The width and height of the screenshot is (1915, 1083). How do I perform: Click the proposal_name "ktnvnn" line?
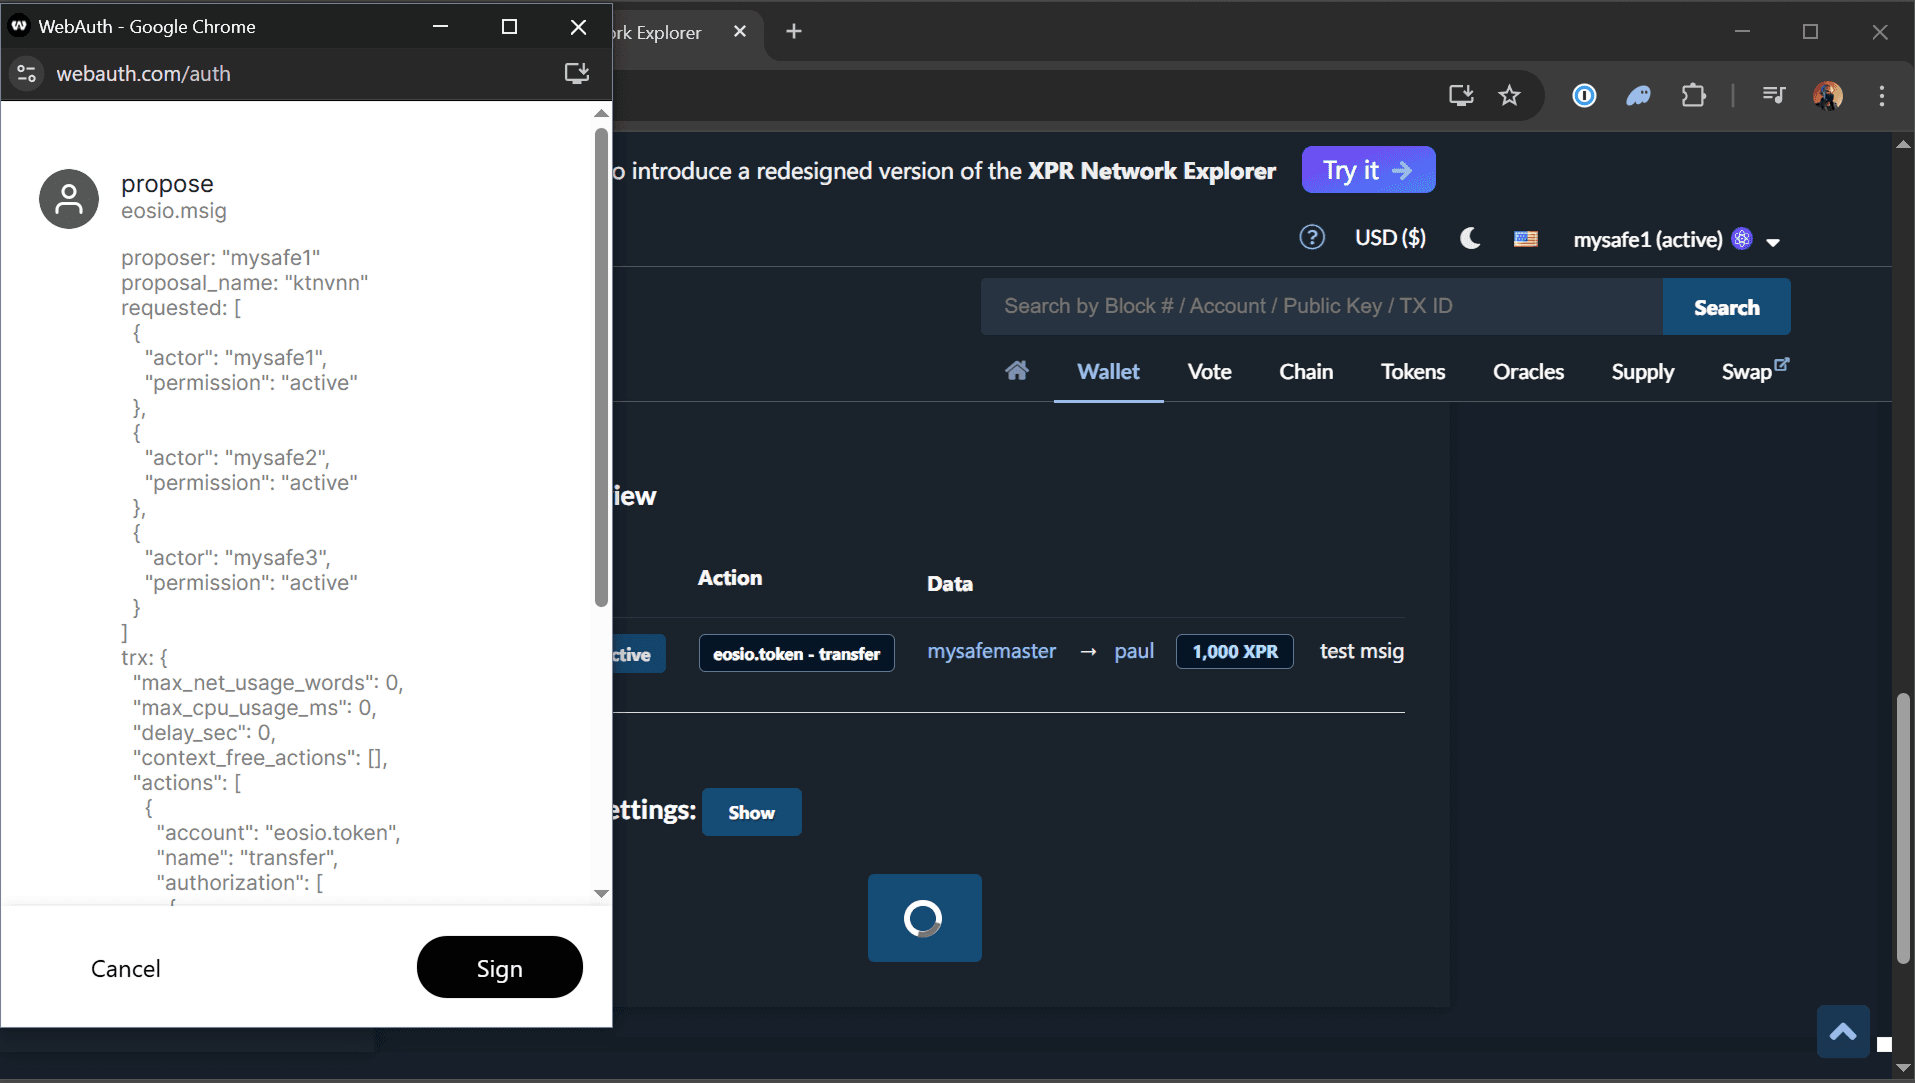(245, 283)
